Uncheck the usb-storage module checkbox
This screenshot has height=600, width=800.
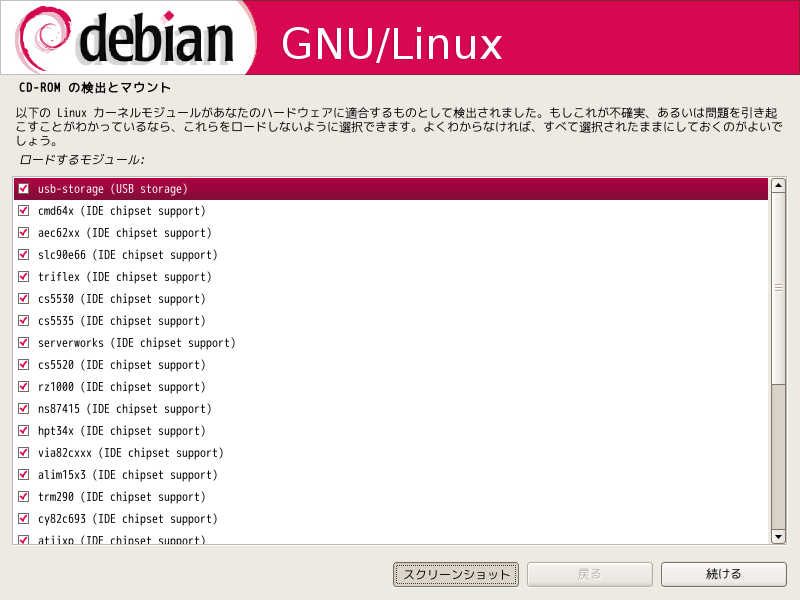point(23,189)
